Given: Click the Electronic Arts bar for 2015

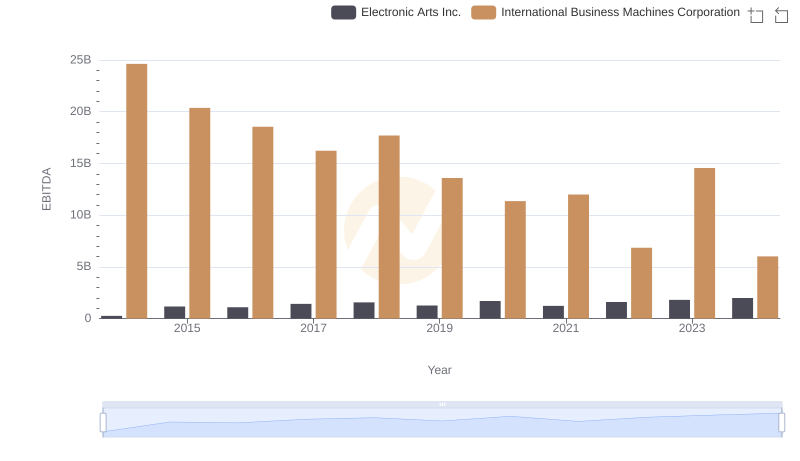Looking at the screenshot, I should (x=174, y=313).
